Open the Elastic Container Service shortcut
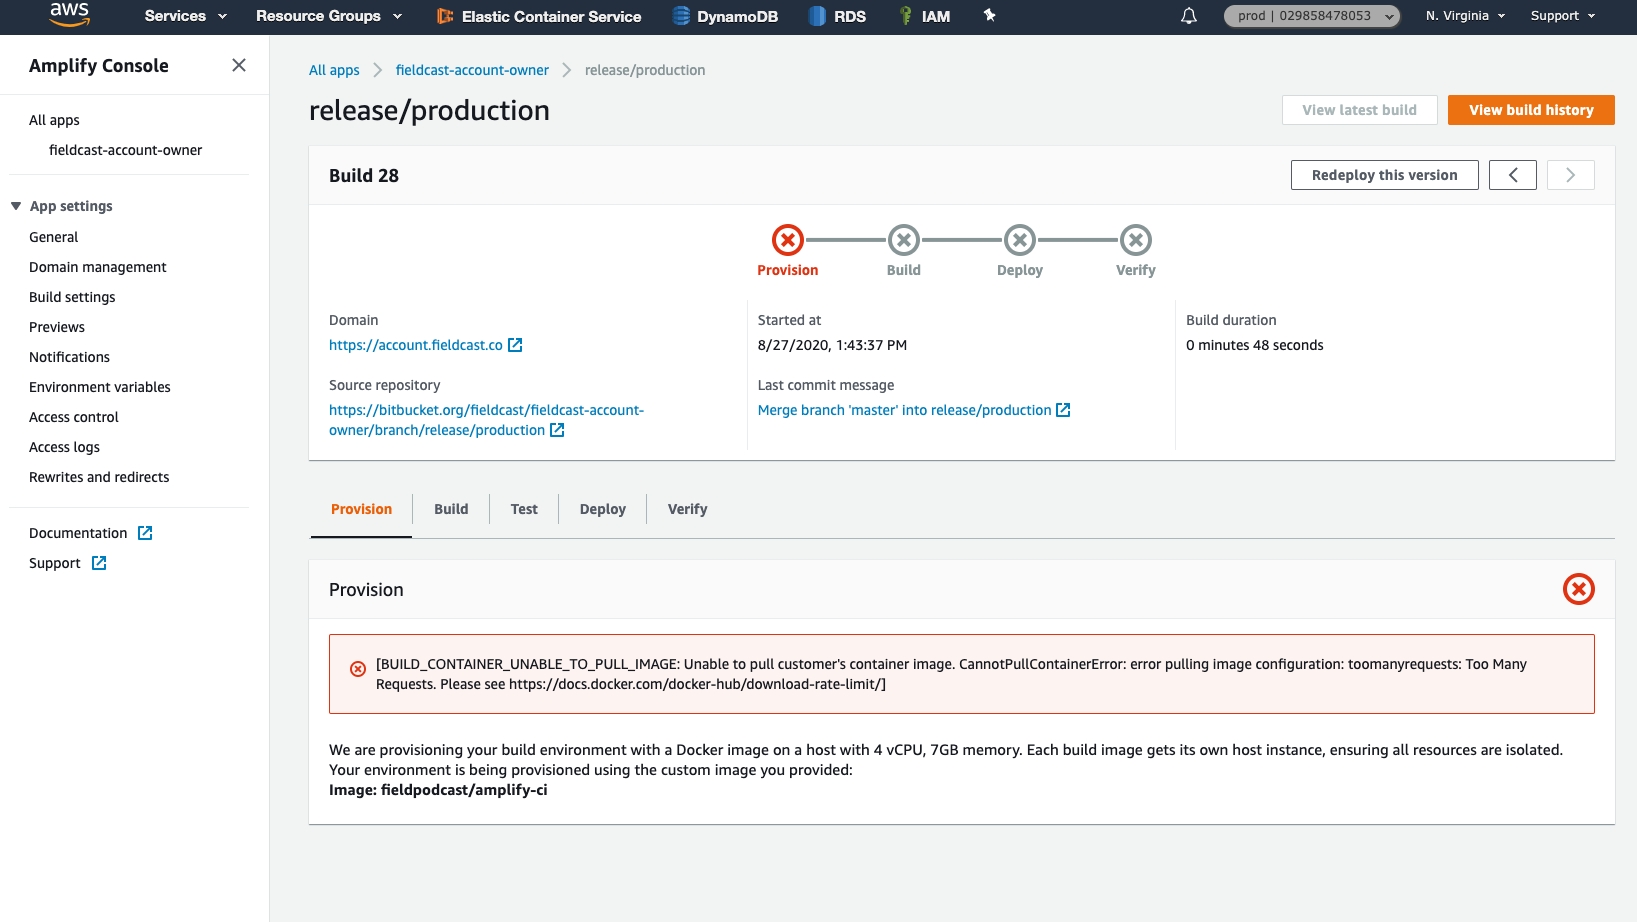1637x922 pixels. click(x=539, y=16)
